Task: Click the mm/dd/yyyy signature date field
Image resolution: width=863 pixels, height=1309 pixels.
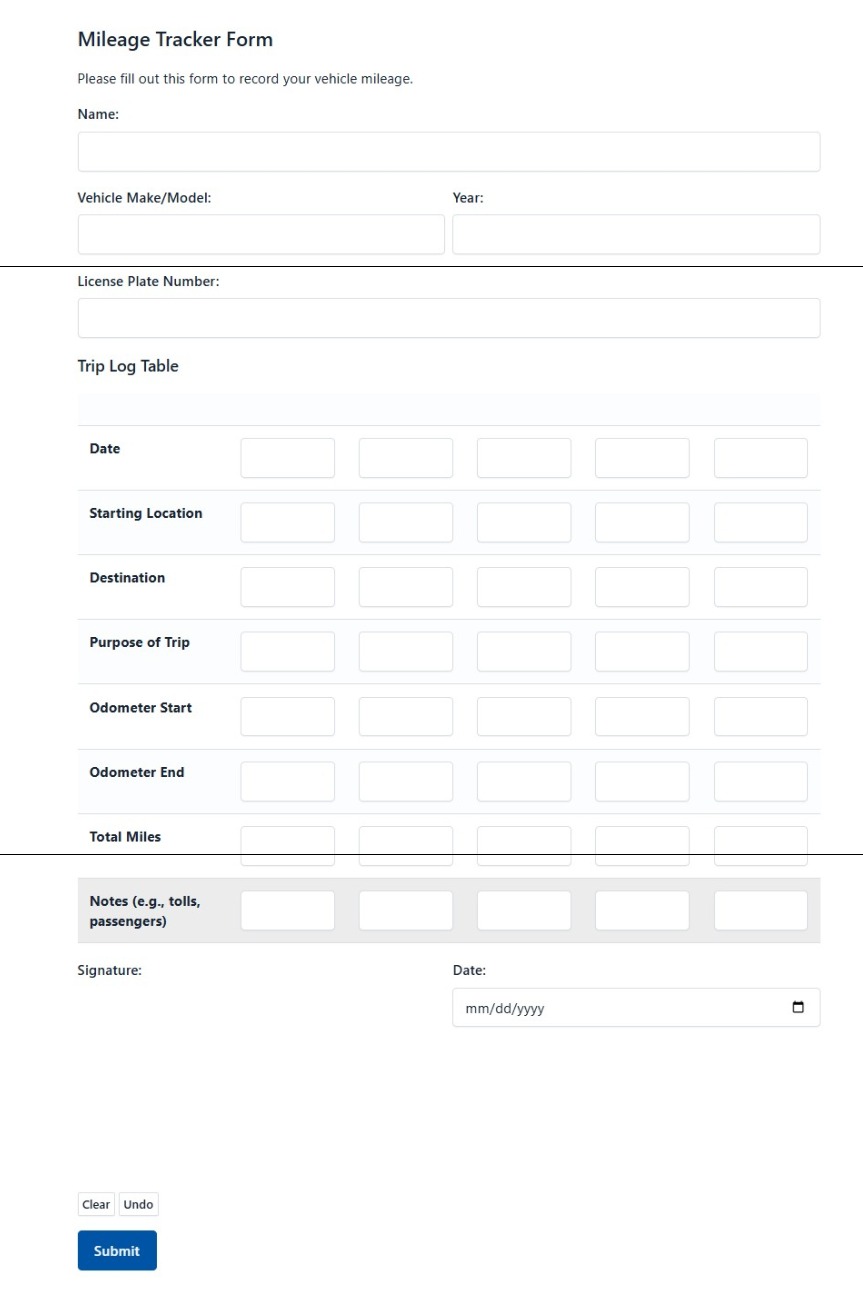Action: [x=636, y=1008]
